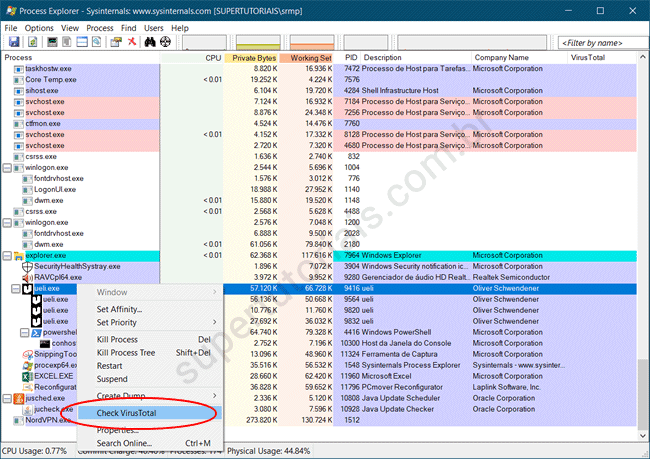Open the Options menu

click(x=39, y=28)
